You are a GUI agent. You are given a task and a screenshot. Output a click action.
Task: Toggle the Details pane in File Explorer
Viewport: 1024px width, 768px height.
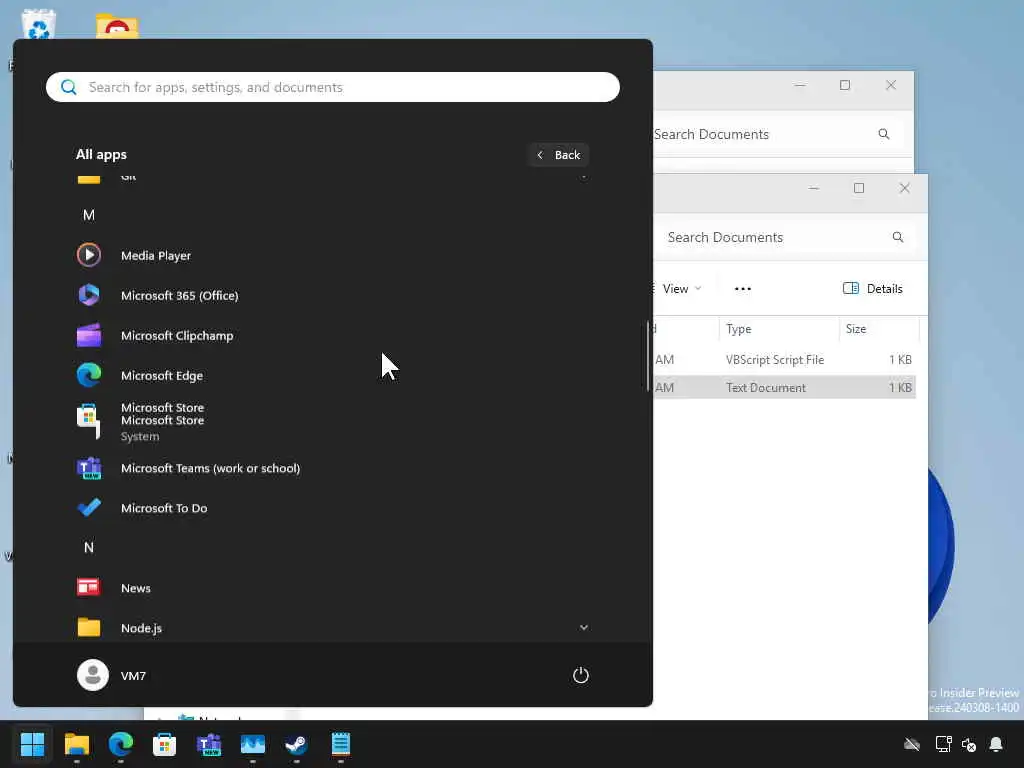[872, 289]
